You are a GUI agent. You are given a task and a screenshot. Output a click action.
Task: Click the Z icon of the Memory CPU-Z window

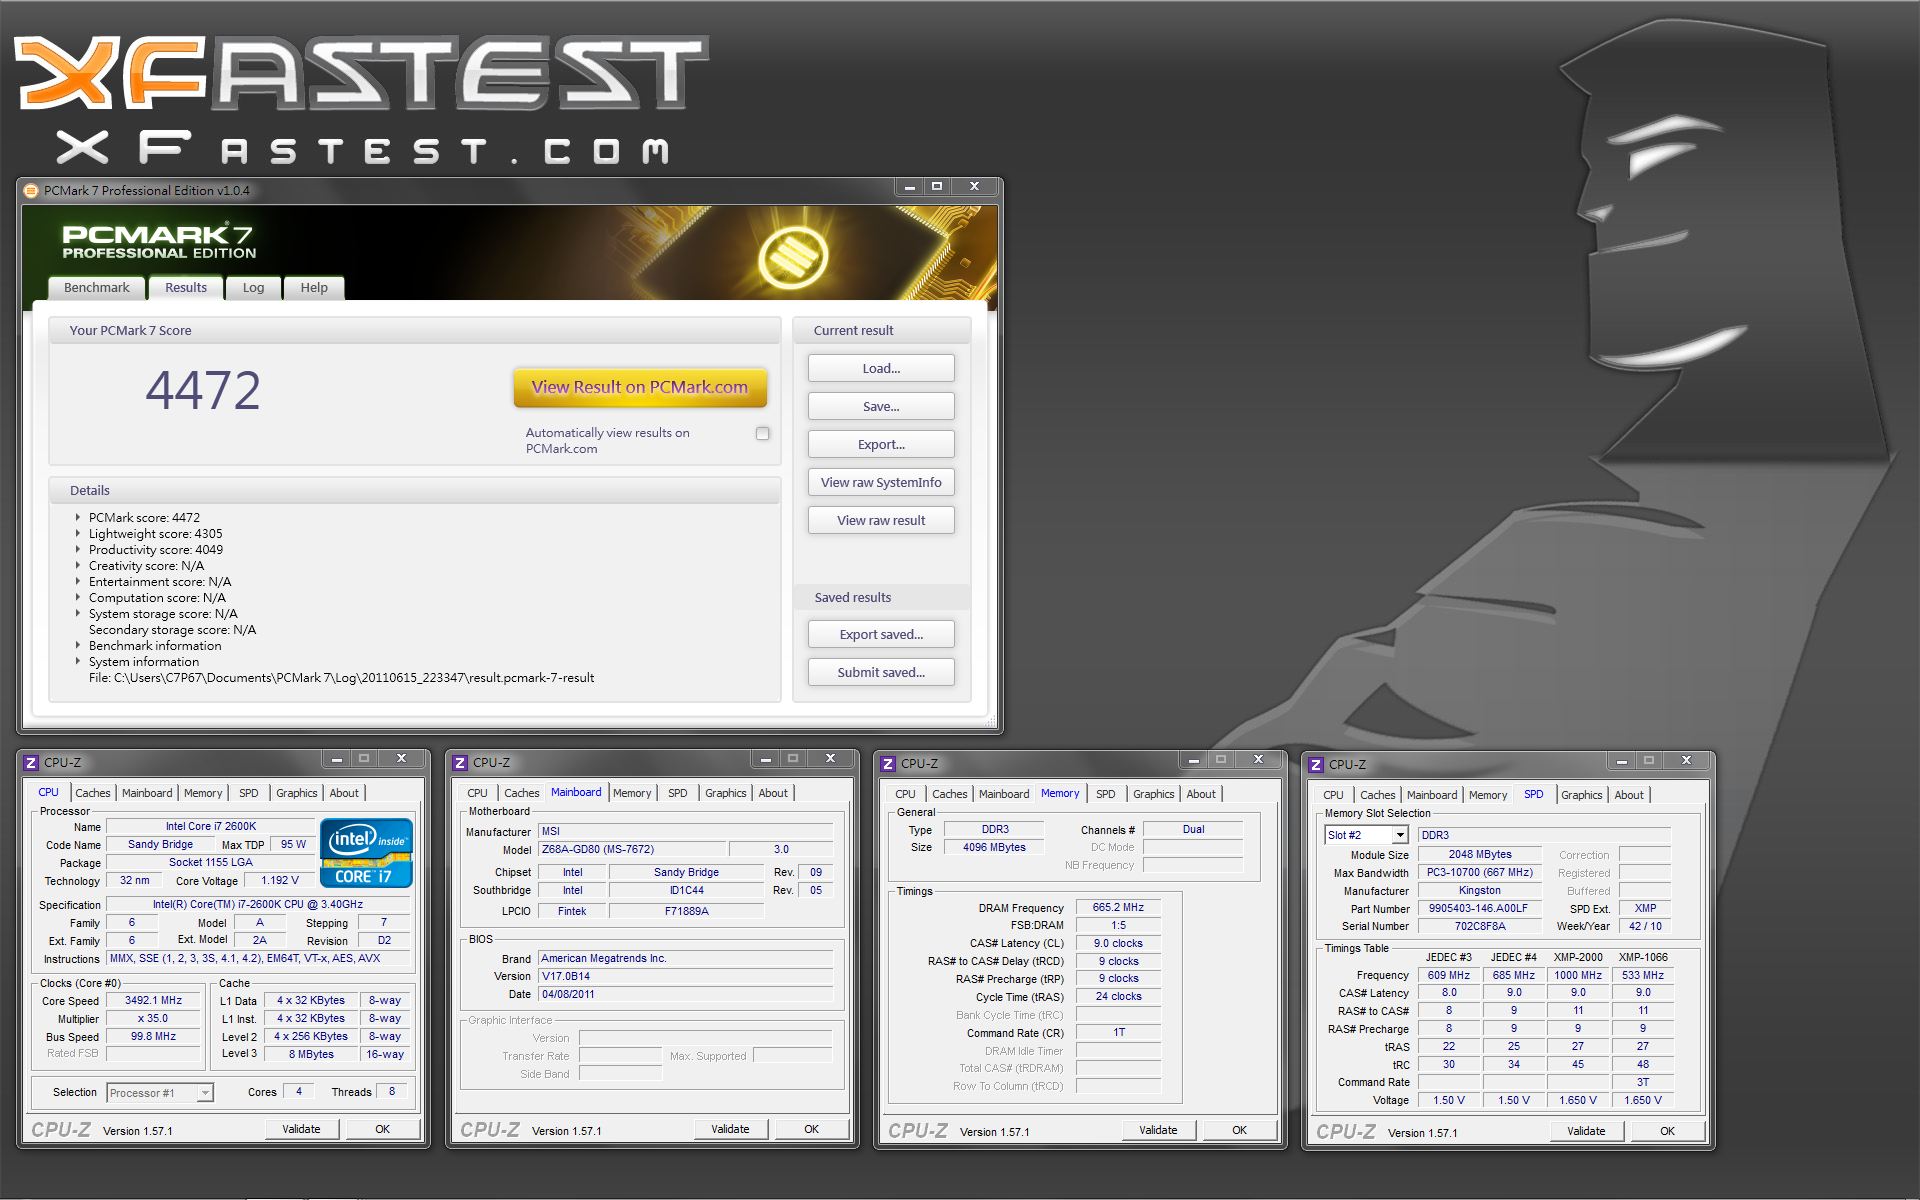(888, 764)
